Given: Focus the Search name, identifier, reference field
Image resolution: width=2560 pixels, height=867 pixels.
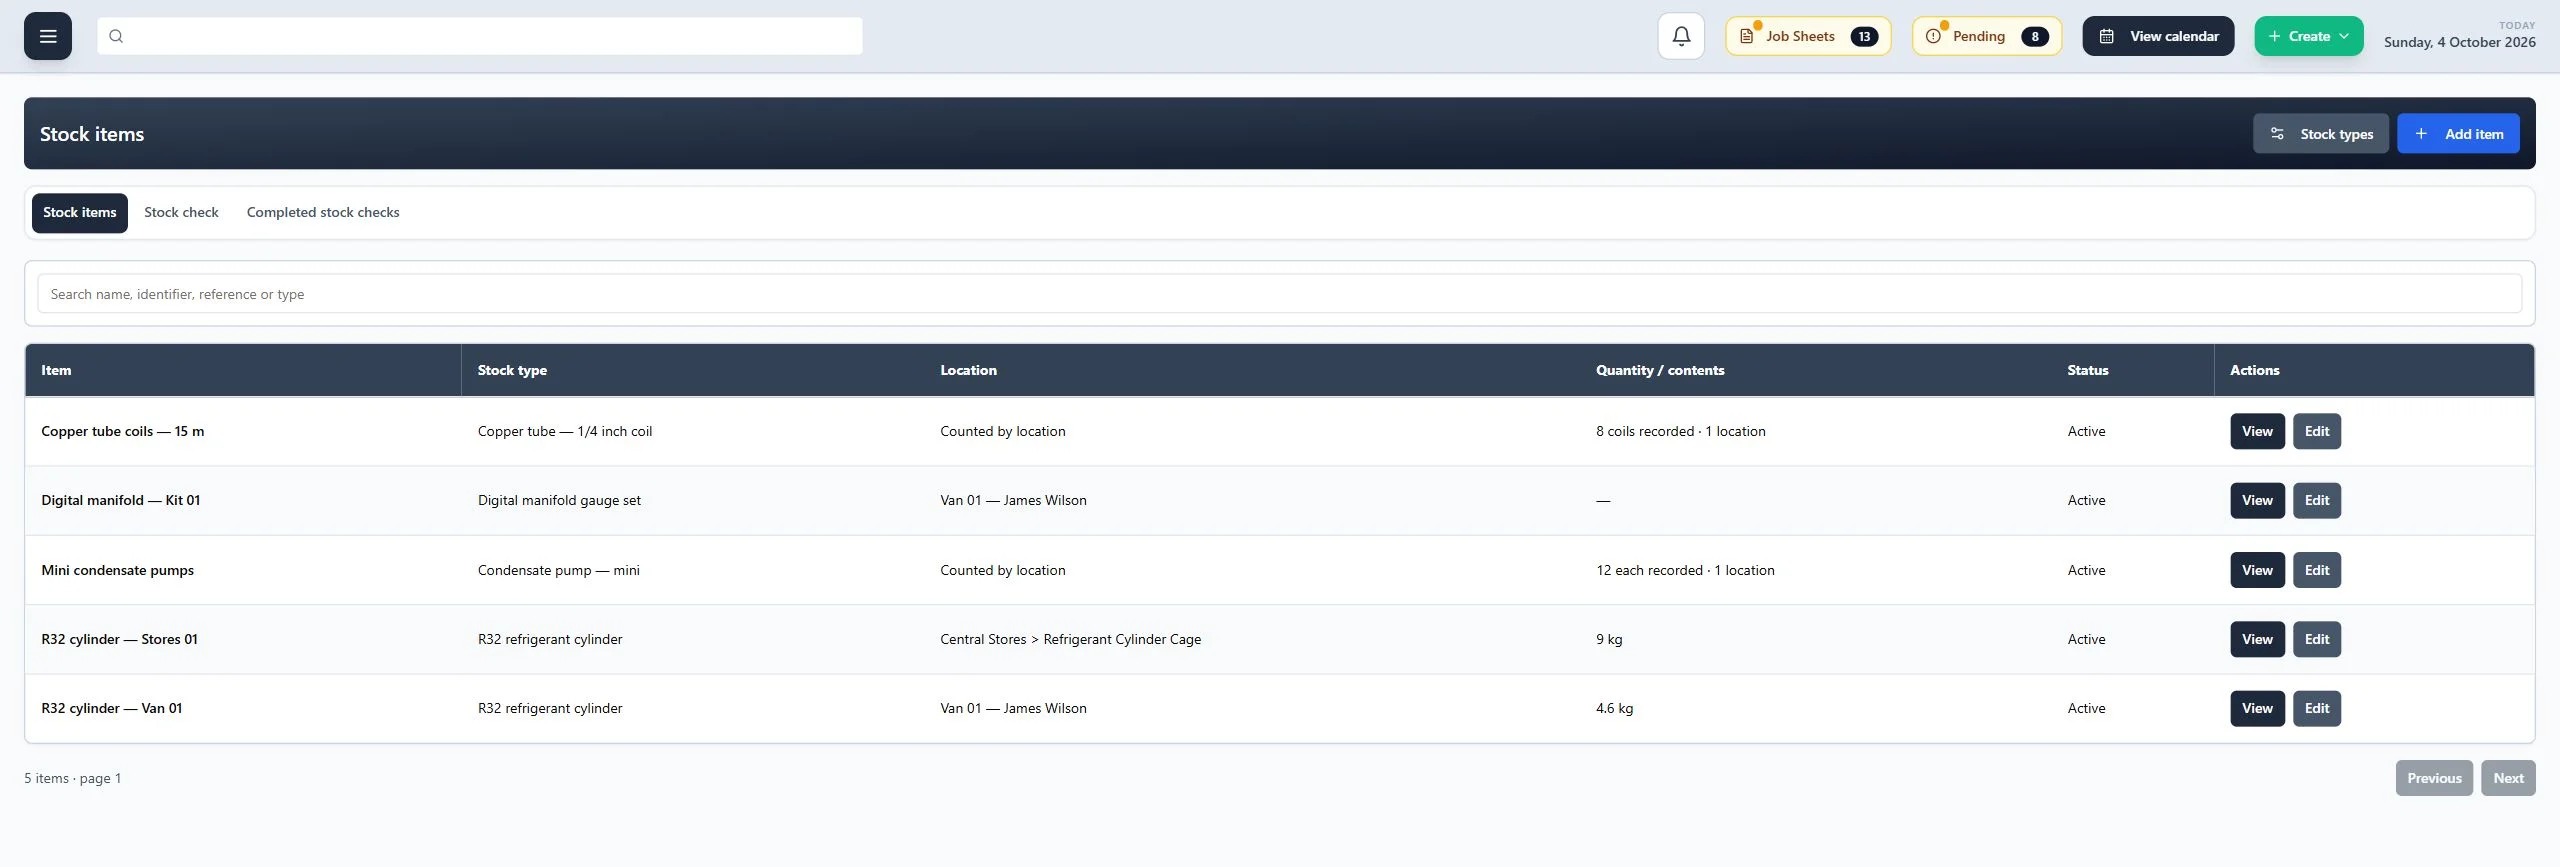Looking at the screenshot, I should 1280,294.
